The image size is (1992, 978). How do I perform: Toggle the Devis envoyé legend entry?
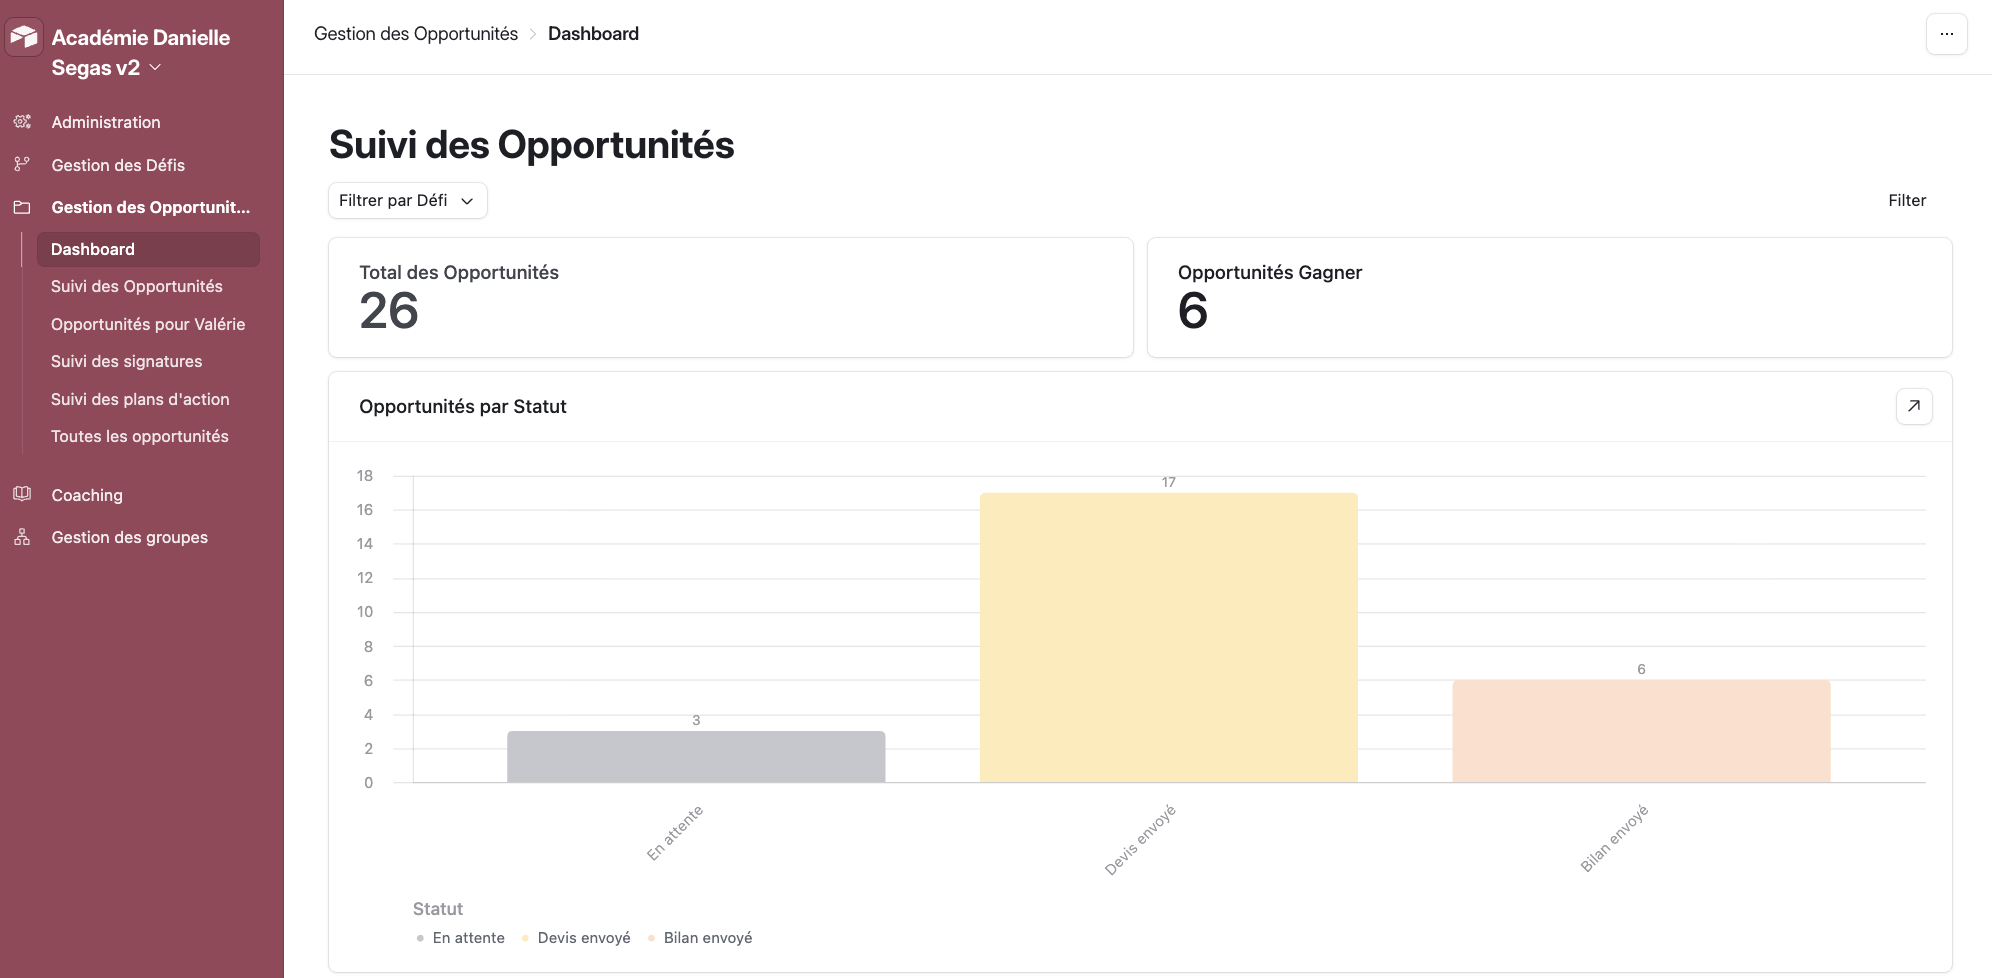(x=583, y=938)
